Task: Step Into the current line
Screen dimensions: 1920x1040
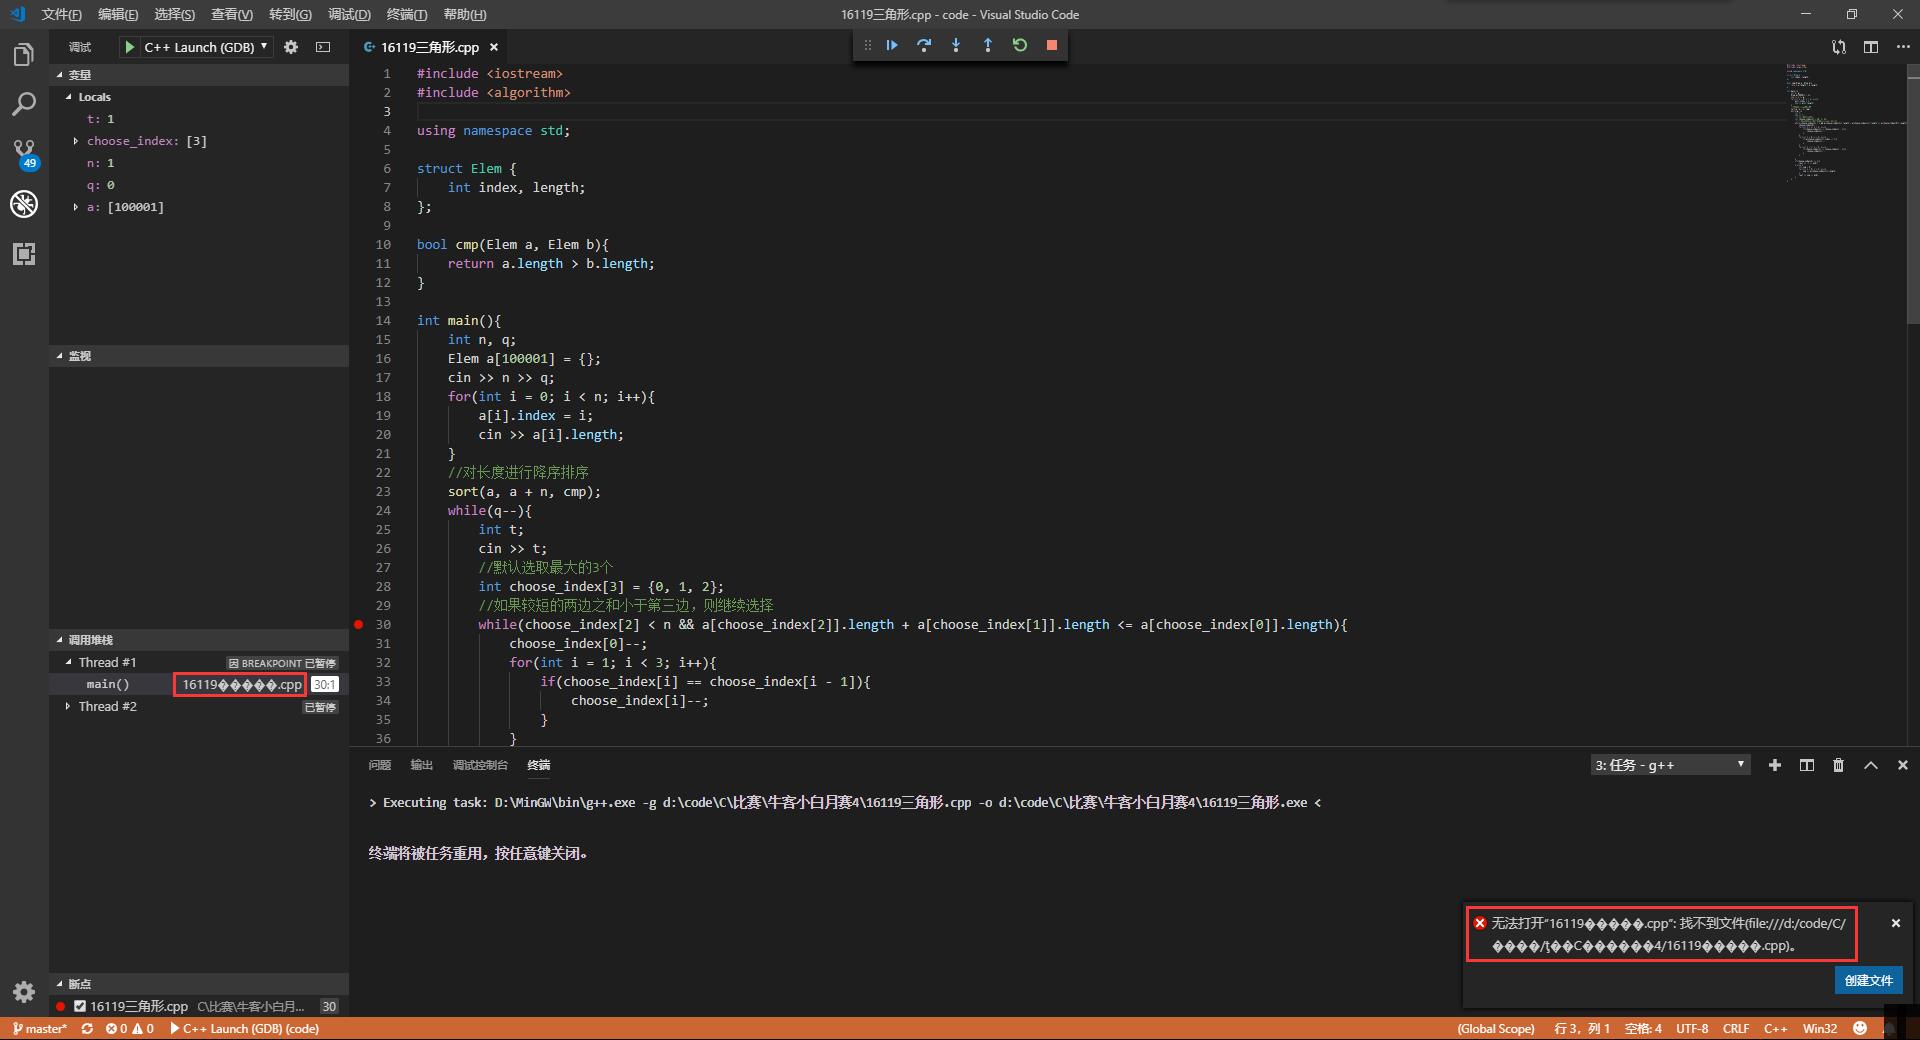Action: 956,45
